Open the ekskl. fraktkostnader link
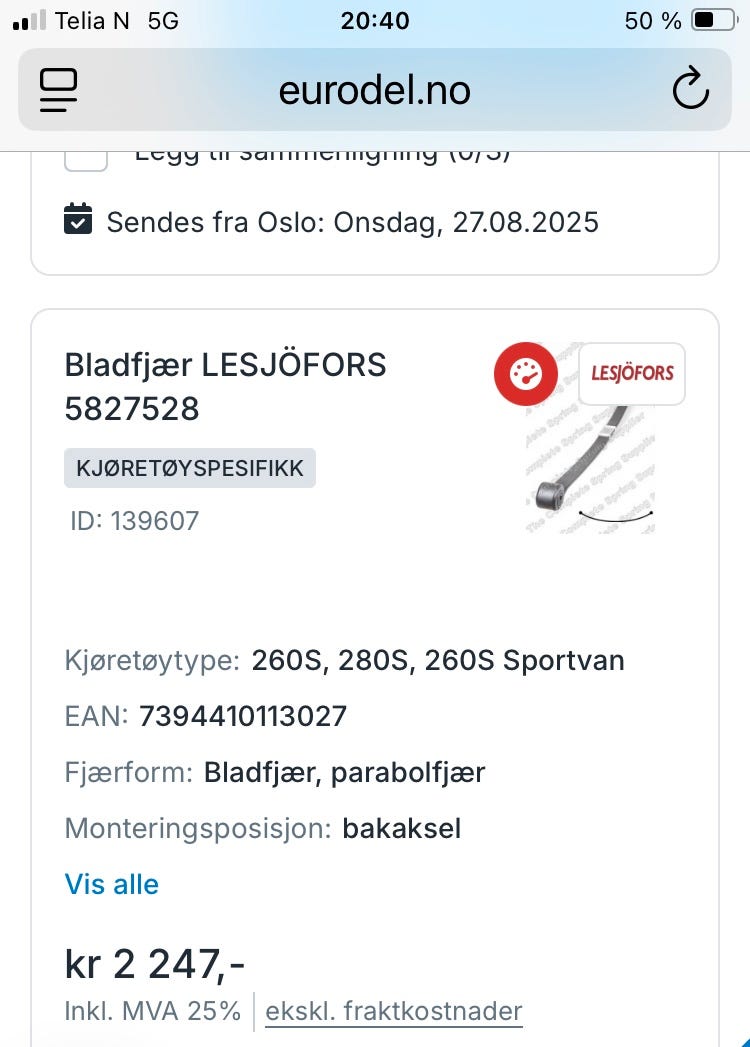 pyautogui.click(x=393, y=1011)
